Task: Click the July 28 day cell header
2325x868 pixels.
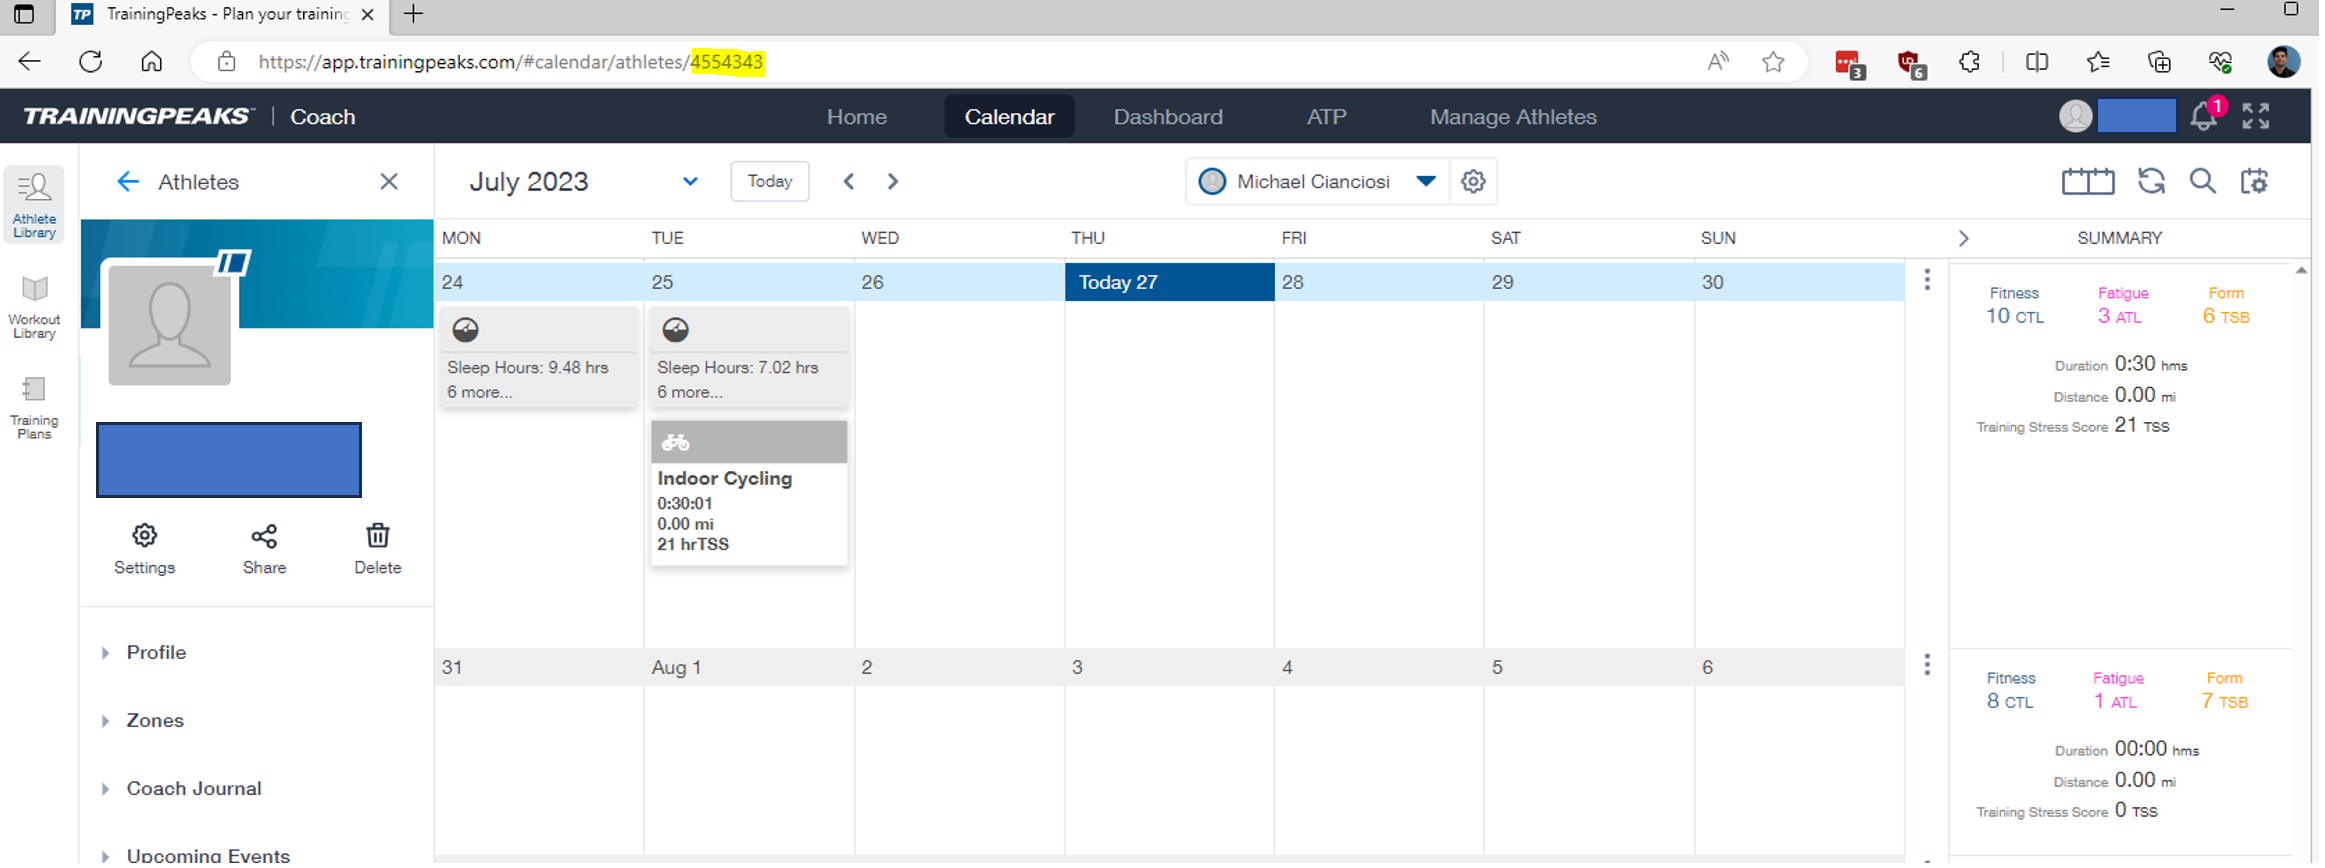Action: 1379,282
